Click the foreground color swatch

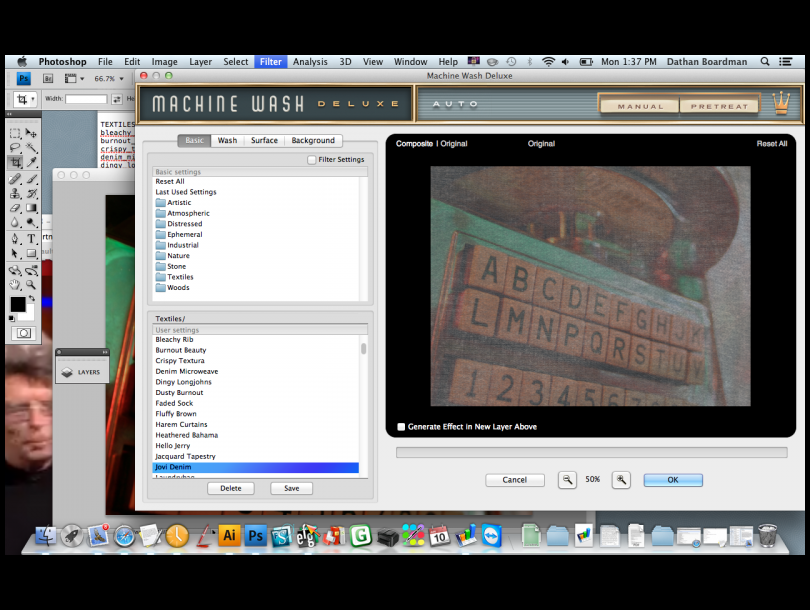pos(18,305)
